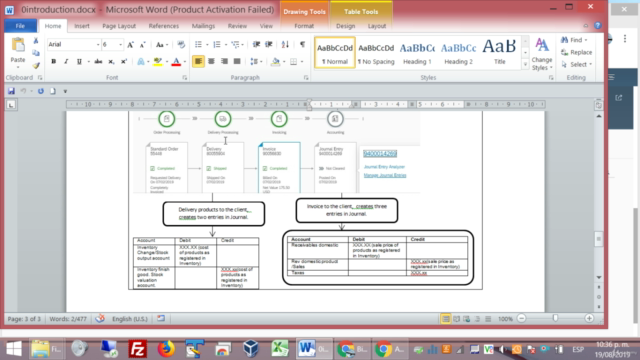Increase paragraph indent

click(x=269, y=44)
